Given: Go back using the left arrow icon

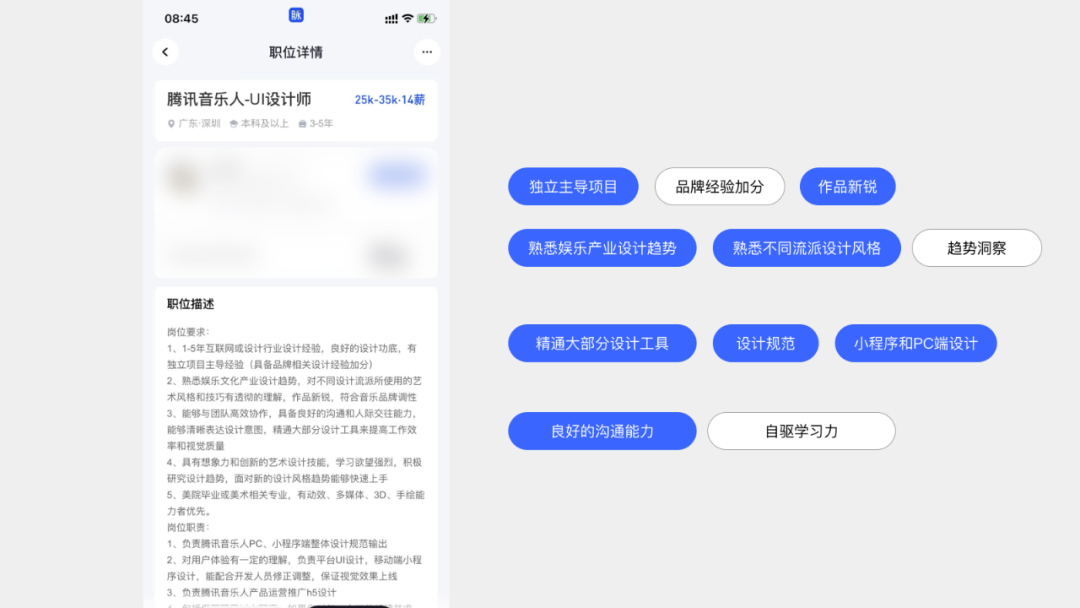Looking at the screenshot, I should (165, 52).
